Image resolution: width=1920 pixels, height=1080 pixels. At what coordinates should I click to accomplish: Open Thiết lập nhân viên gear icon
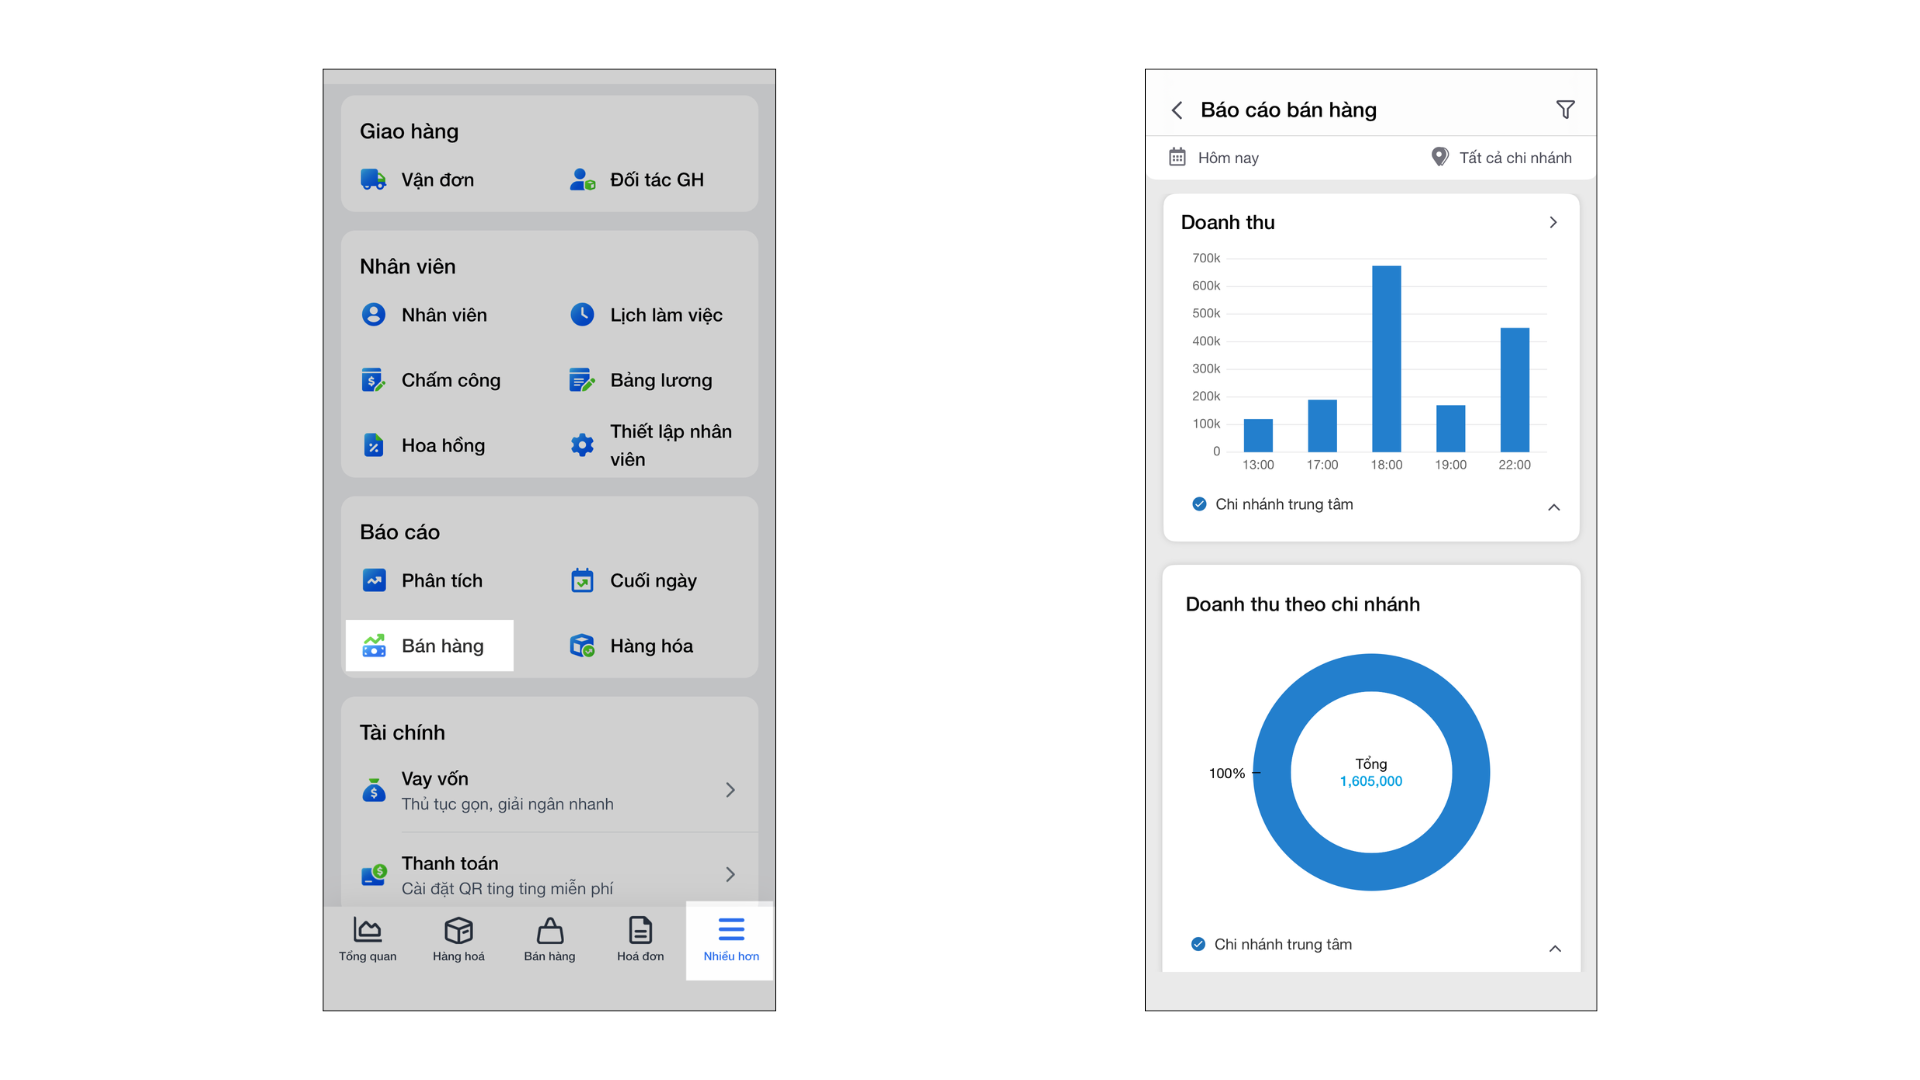coord(582,445)
